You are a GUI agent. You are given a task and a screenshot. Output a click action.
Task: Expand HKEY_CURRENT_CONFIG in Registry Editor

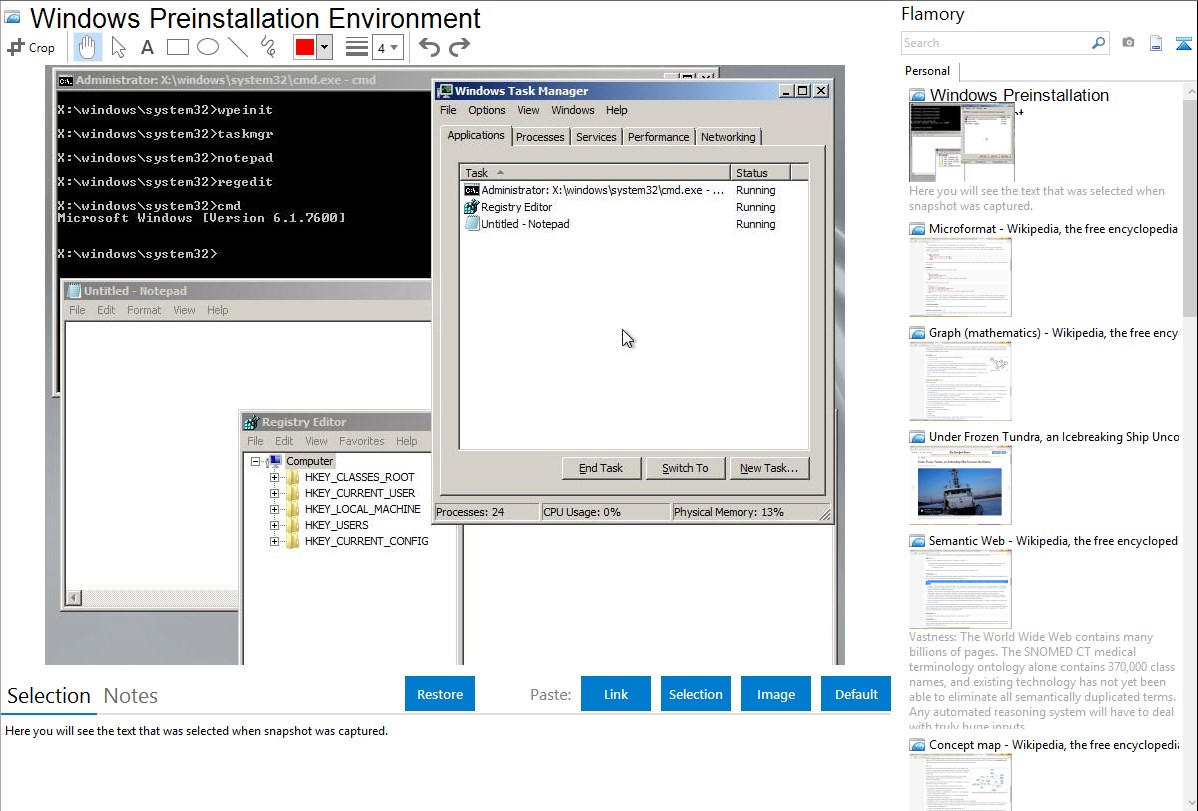(x=274, y=541)
